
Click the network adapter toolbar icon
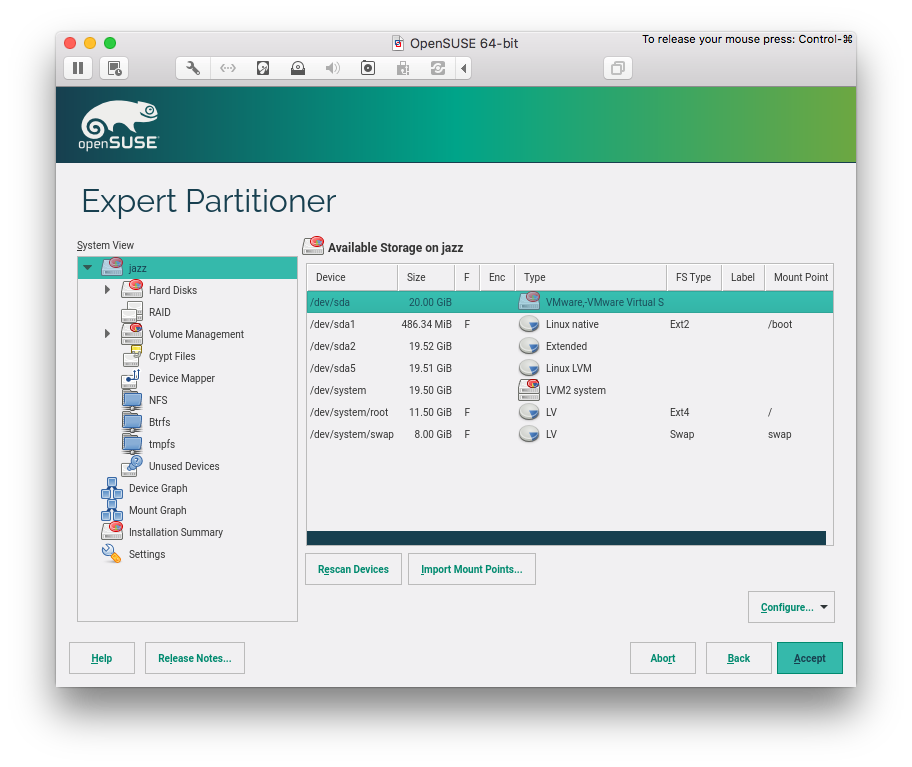[228, 68]
